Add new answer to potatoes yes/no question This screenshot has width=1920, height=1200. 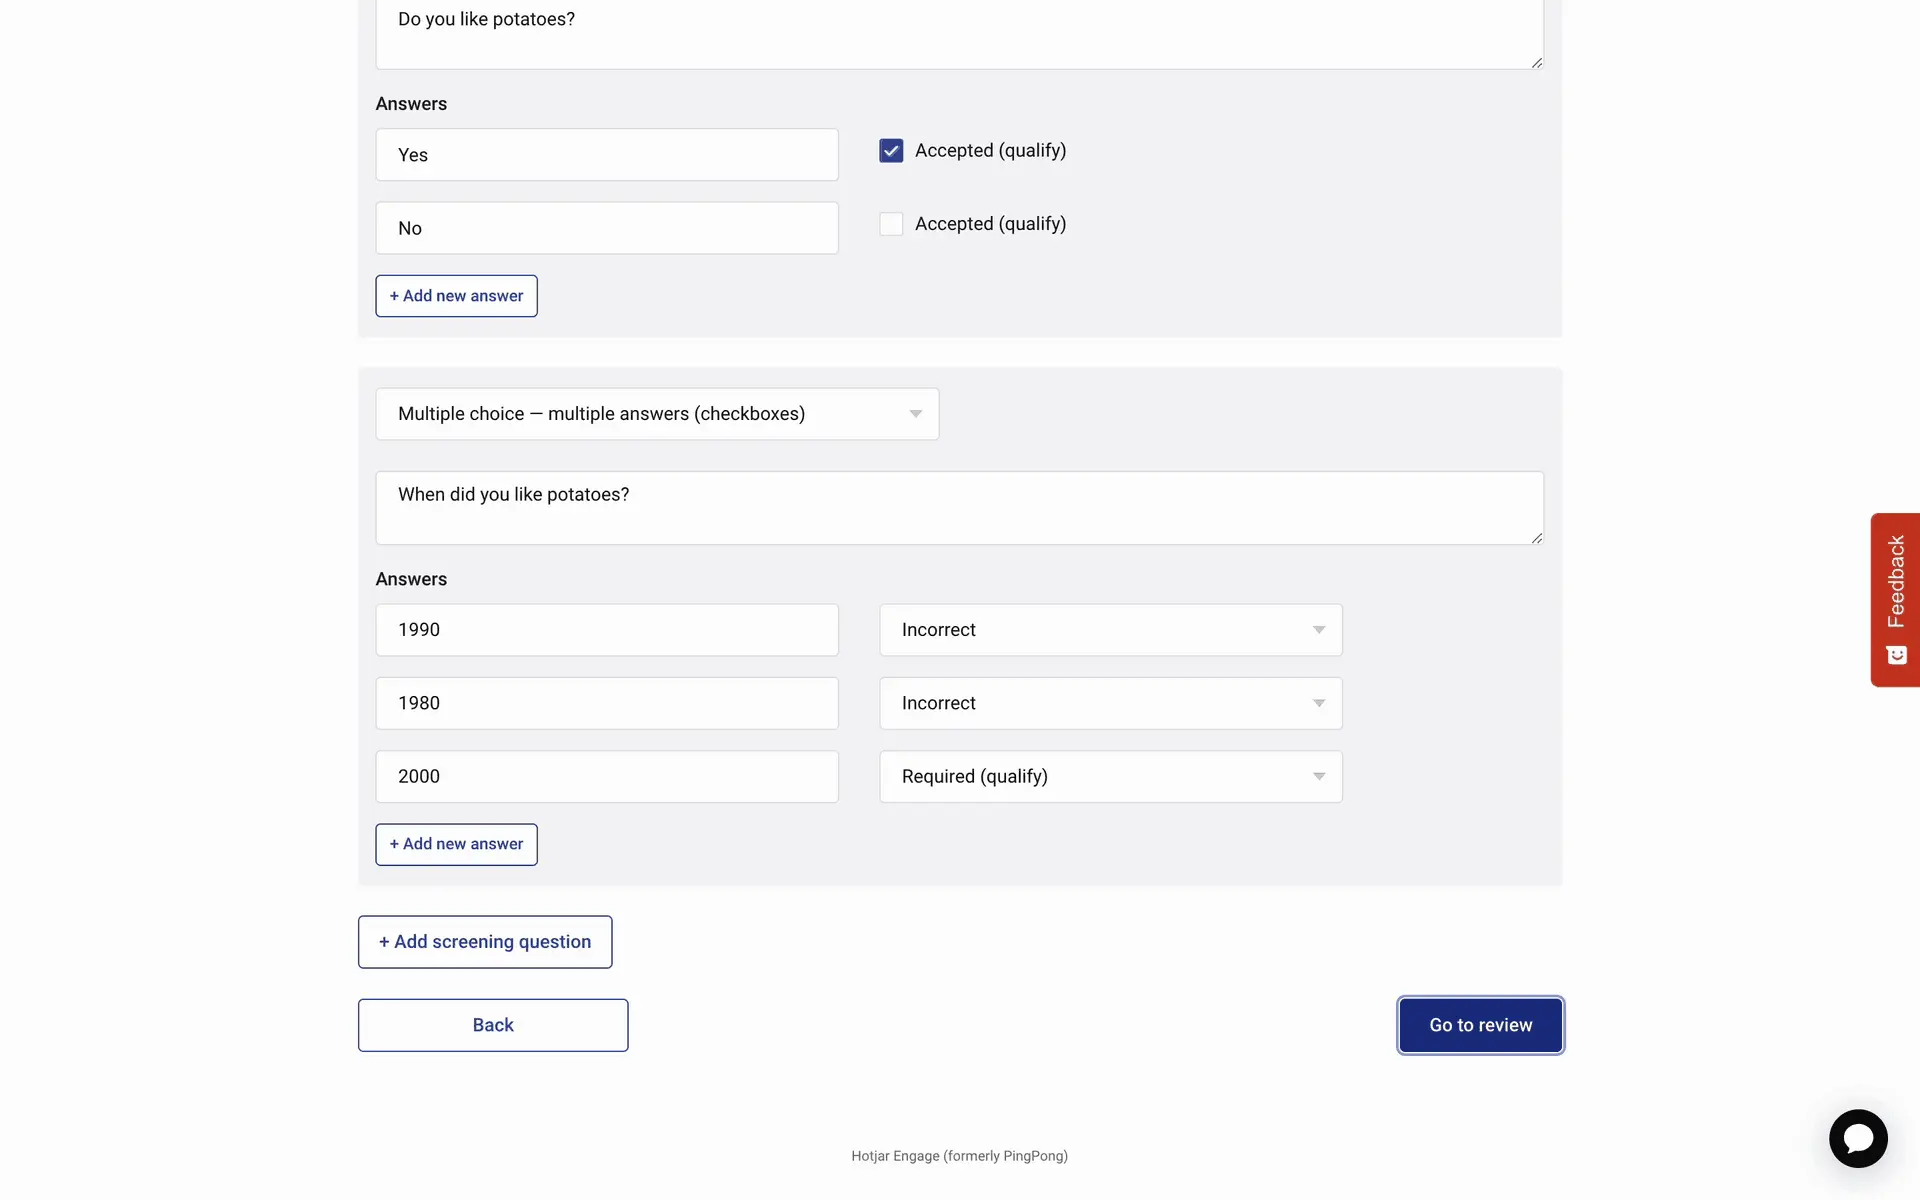pos(456,296)
